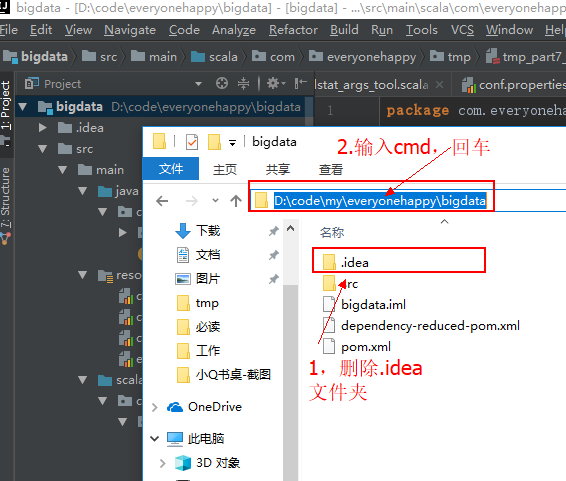Viewport: 566px width, 481px height.
Task: Expand the OneDrive node
Action: click(x=155, y=407)
